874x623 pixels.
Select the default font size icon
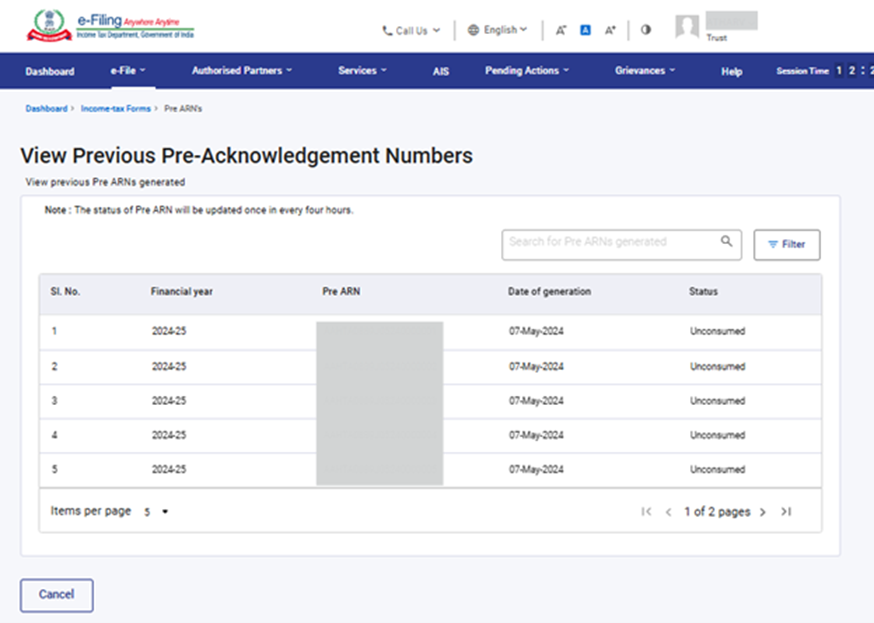click(585, 30)
